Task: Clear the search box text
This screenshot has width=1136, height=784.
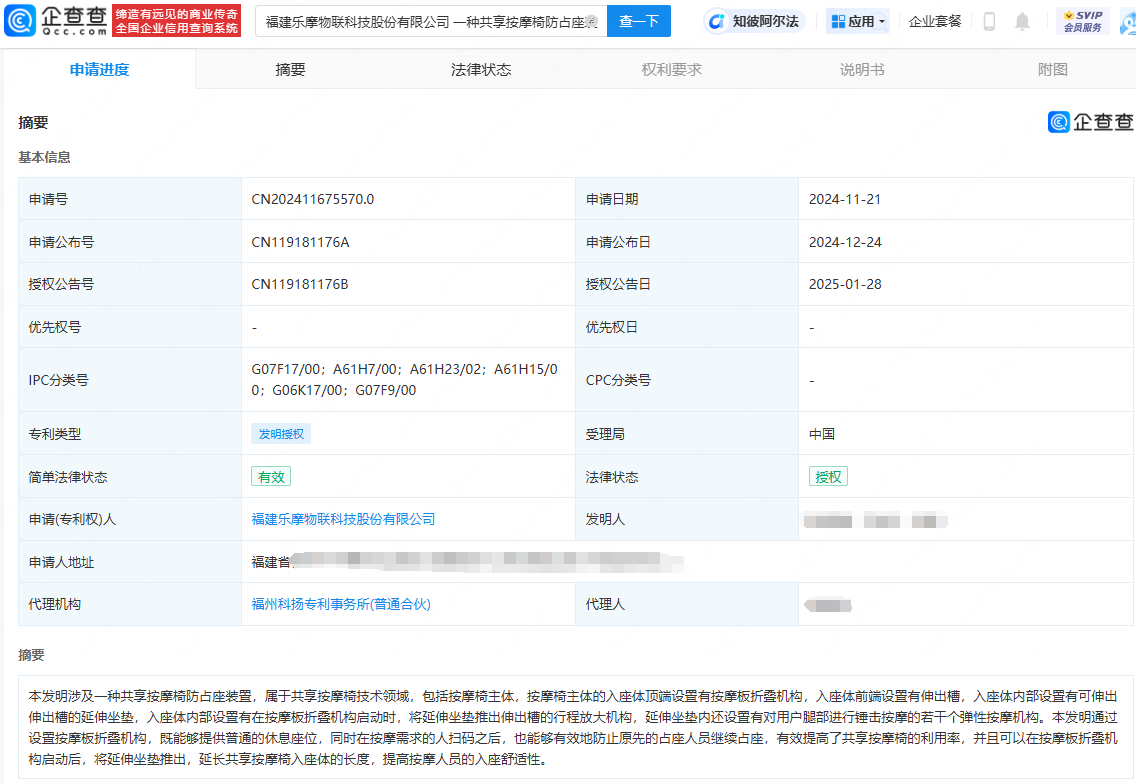Action: (591, 21)
